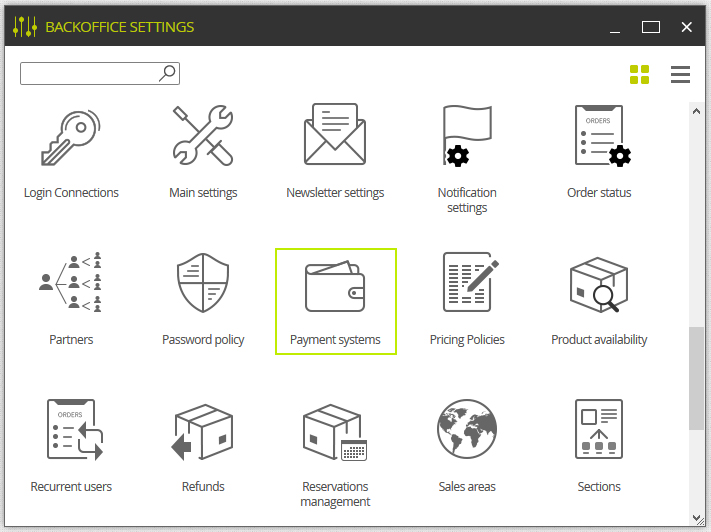Open Notification settings flag icon
The height and width of the screenshot is (532, 711).
click(x=467, y=136)
